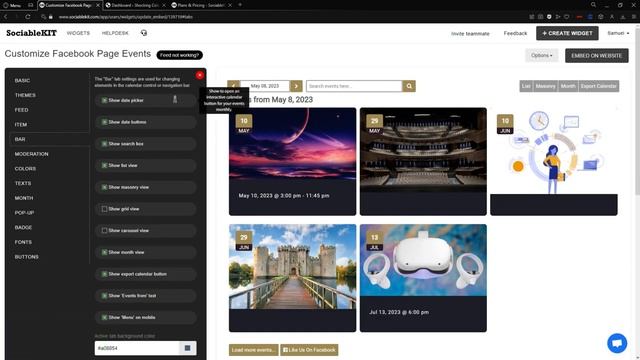This screenshot has height=360, width=640.
Task: Toggle Show masonry view checkbox
Action: point(104,187)
